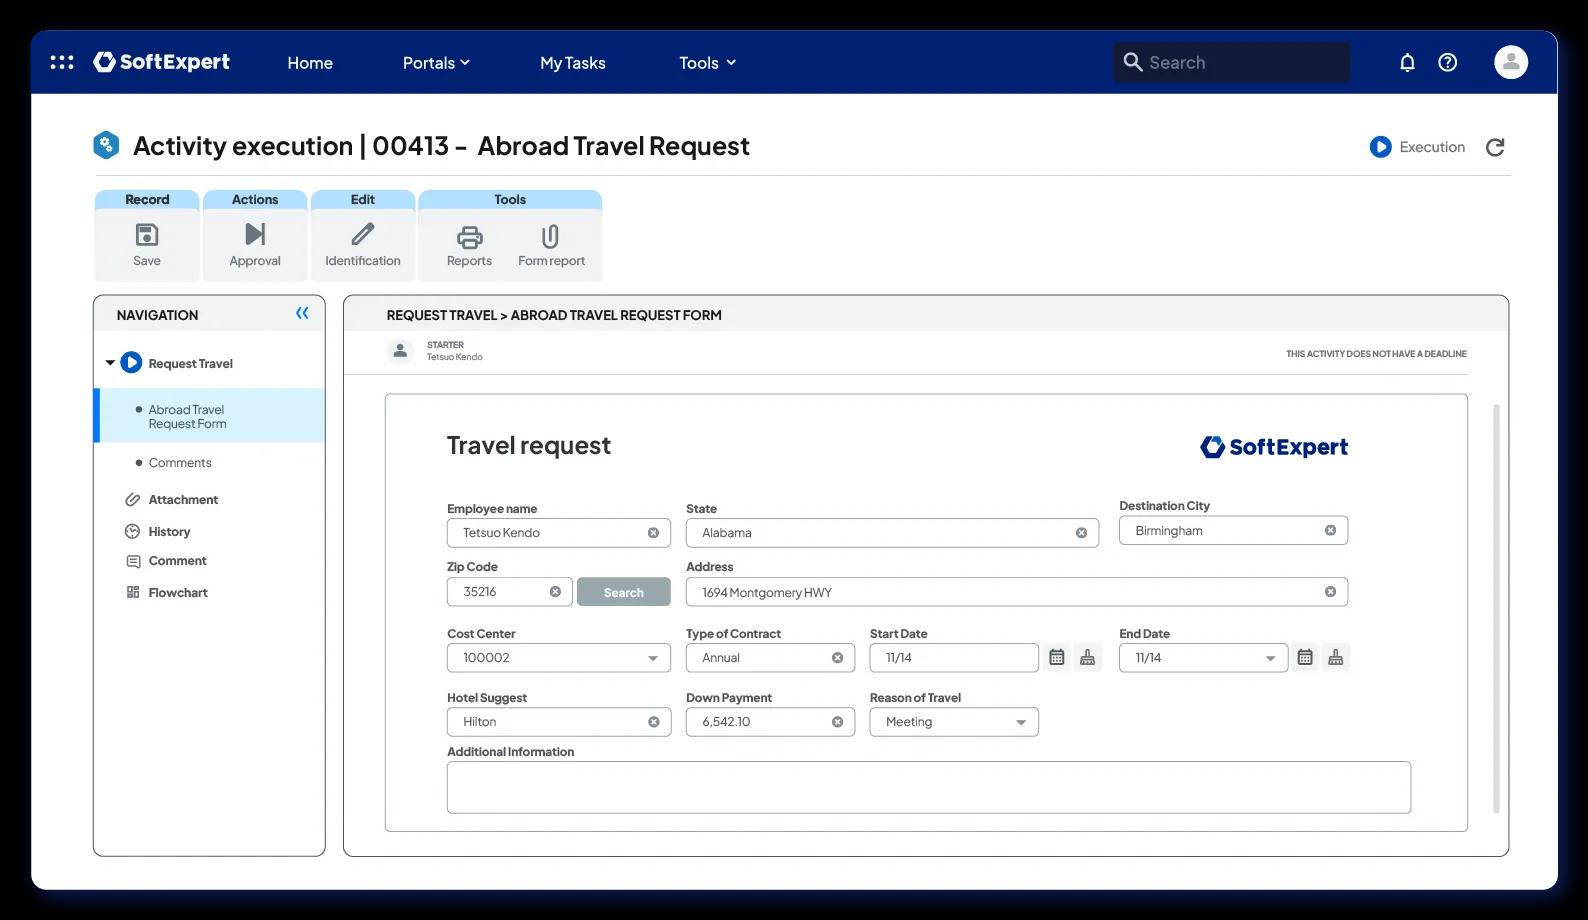The image size is (1588, 920).
Task: Open the Tools dropdown menu
Action: click(707, 63)
